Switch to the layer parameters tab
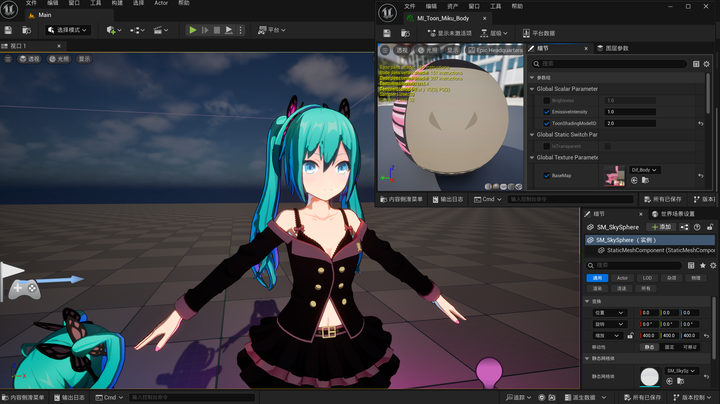 pyautogui.click(x=613, y=48)
